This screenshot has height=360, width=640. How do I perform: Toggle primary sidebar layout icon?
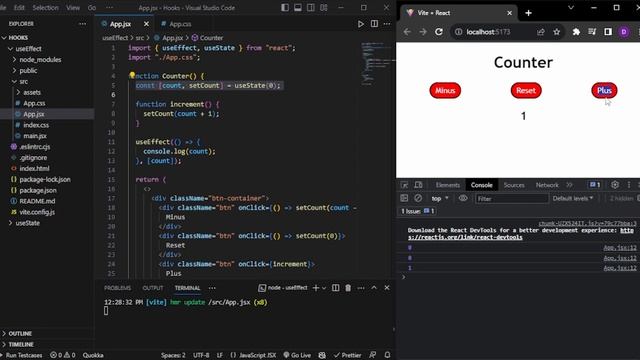point(285,7)
